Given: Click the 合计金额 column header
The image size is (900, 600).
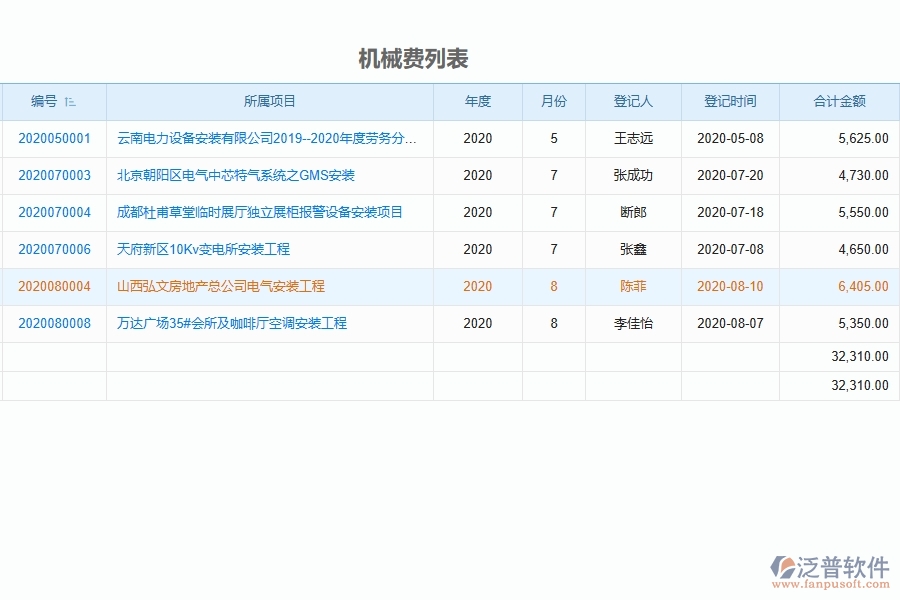Looking at the screenshot, I should (x=838, y=101).
